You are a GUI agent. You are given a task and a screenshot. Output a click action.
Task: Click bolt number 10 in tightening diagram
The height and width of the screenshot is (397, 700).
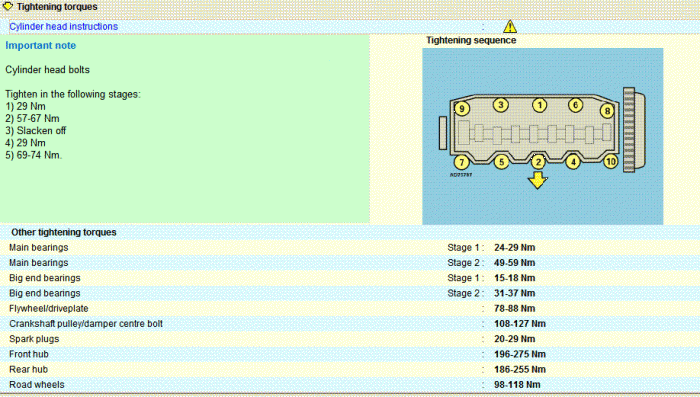click(611, 162)
